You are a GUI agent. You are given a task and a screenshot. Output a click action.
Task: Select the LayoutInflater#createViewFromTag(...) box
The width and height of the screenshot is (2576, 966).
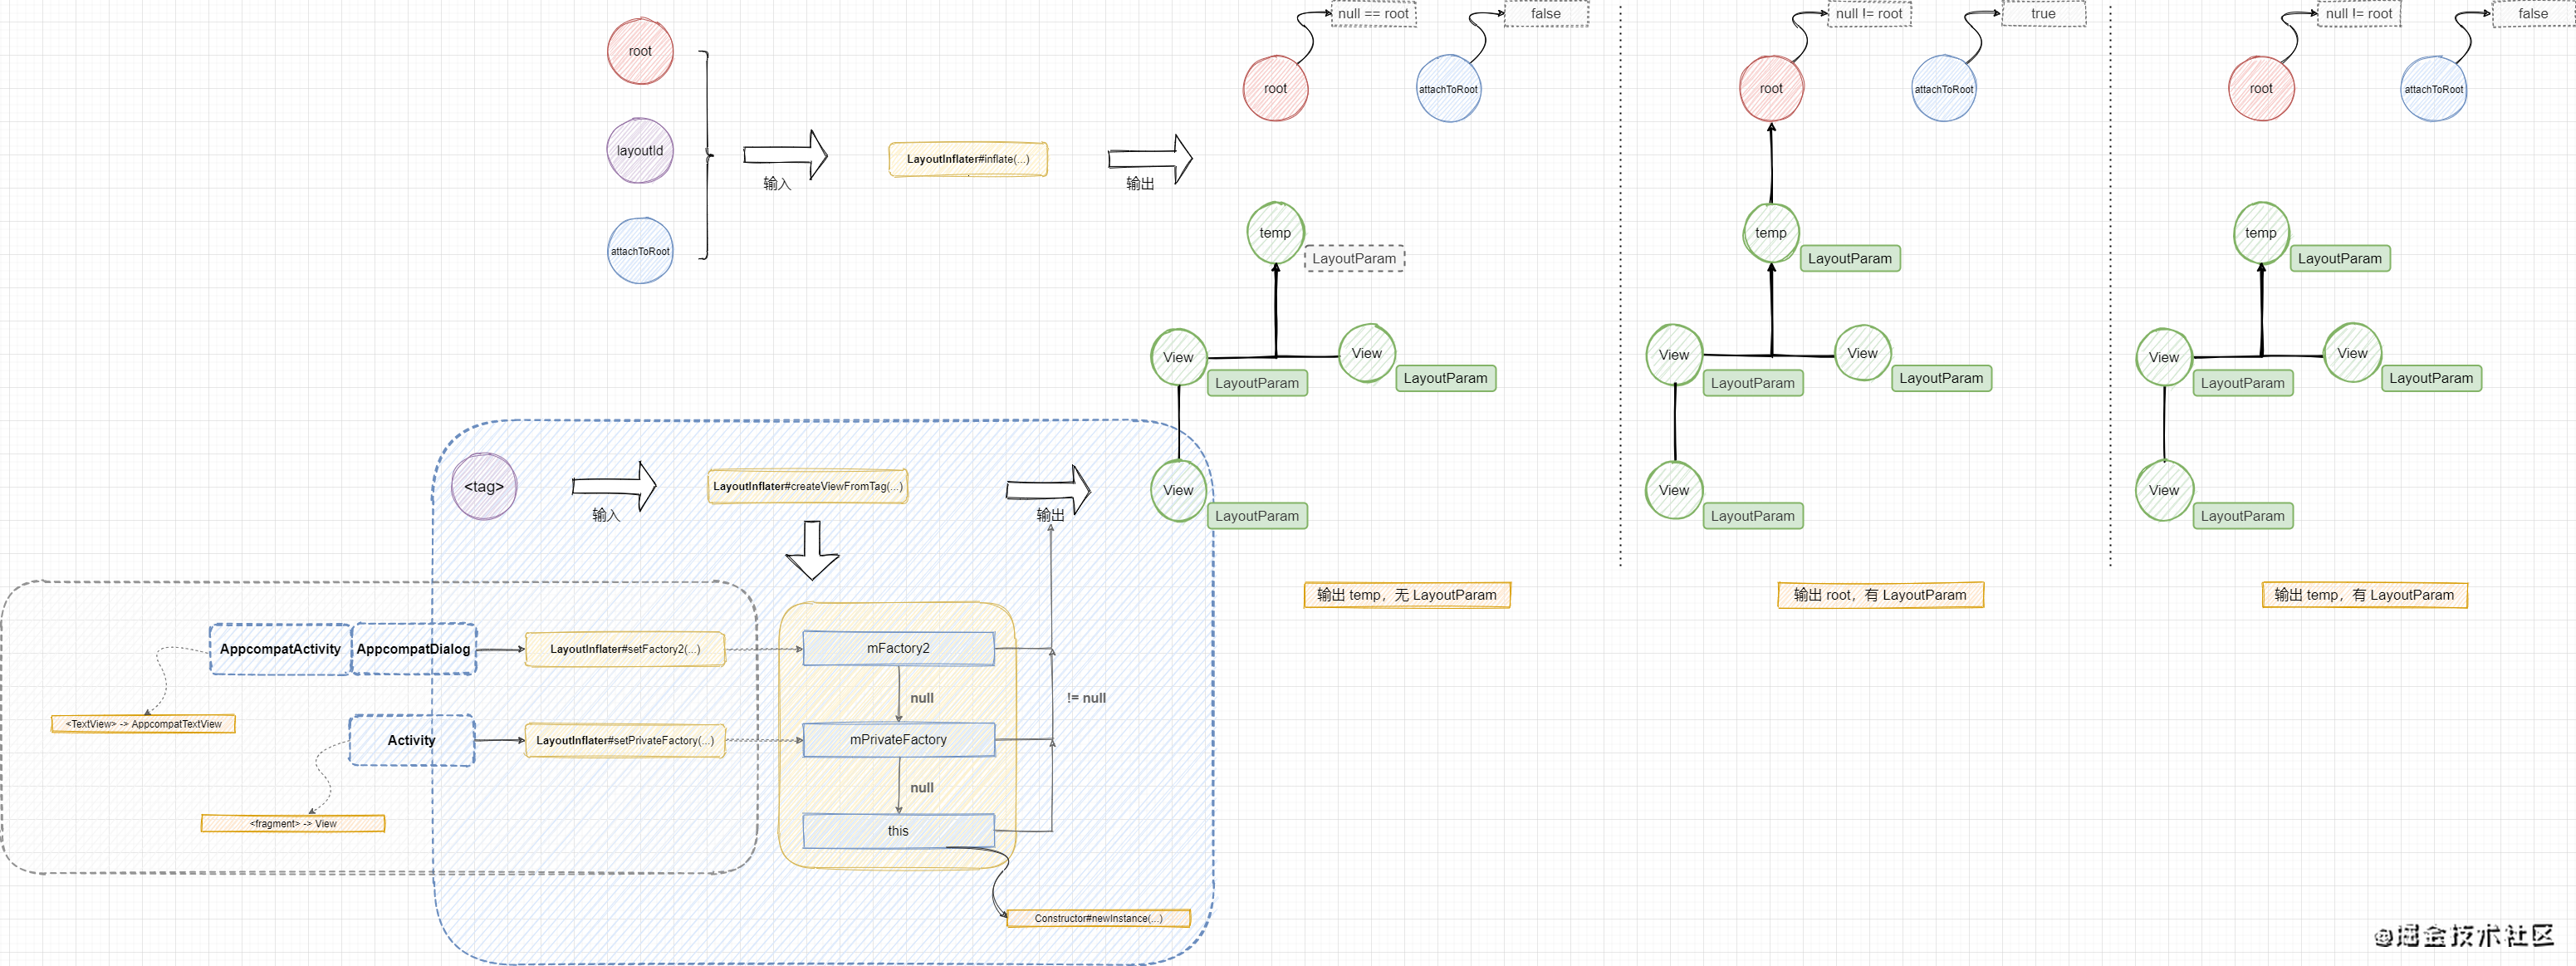pos(807,487)
